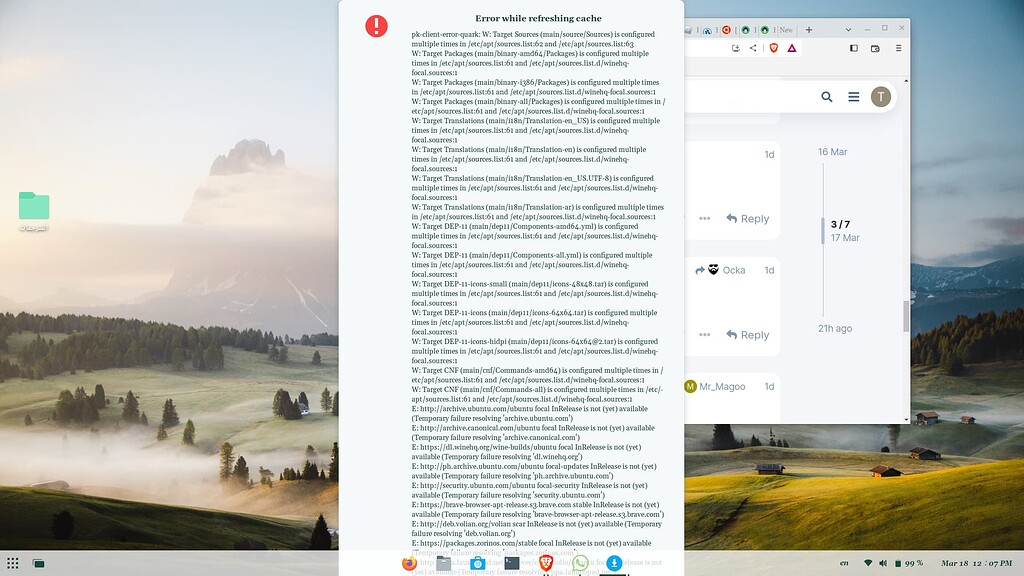Open the forum hamburger menu
This screenshot has height=576, width=1024.
(x=853, y=97)
